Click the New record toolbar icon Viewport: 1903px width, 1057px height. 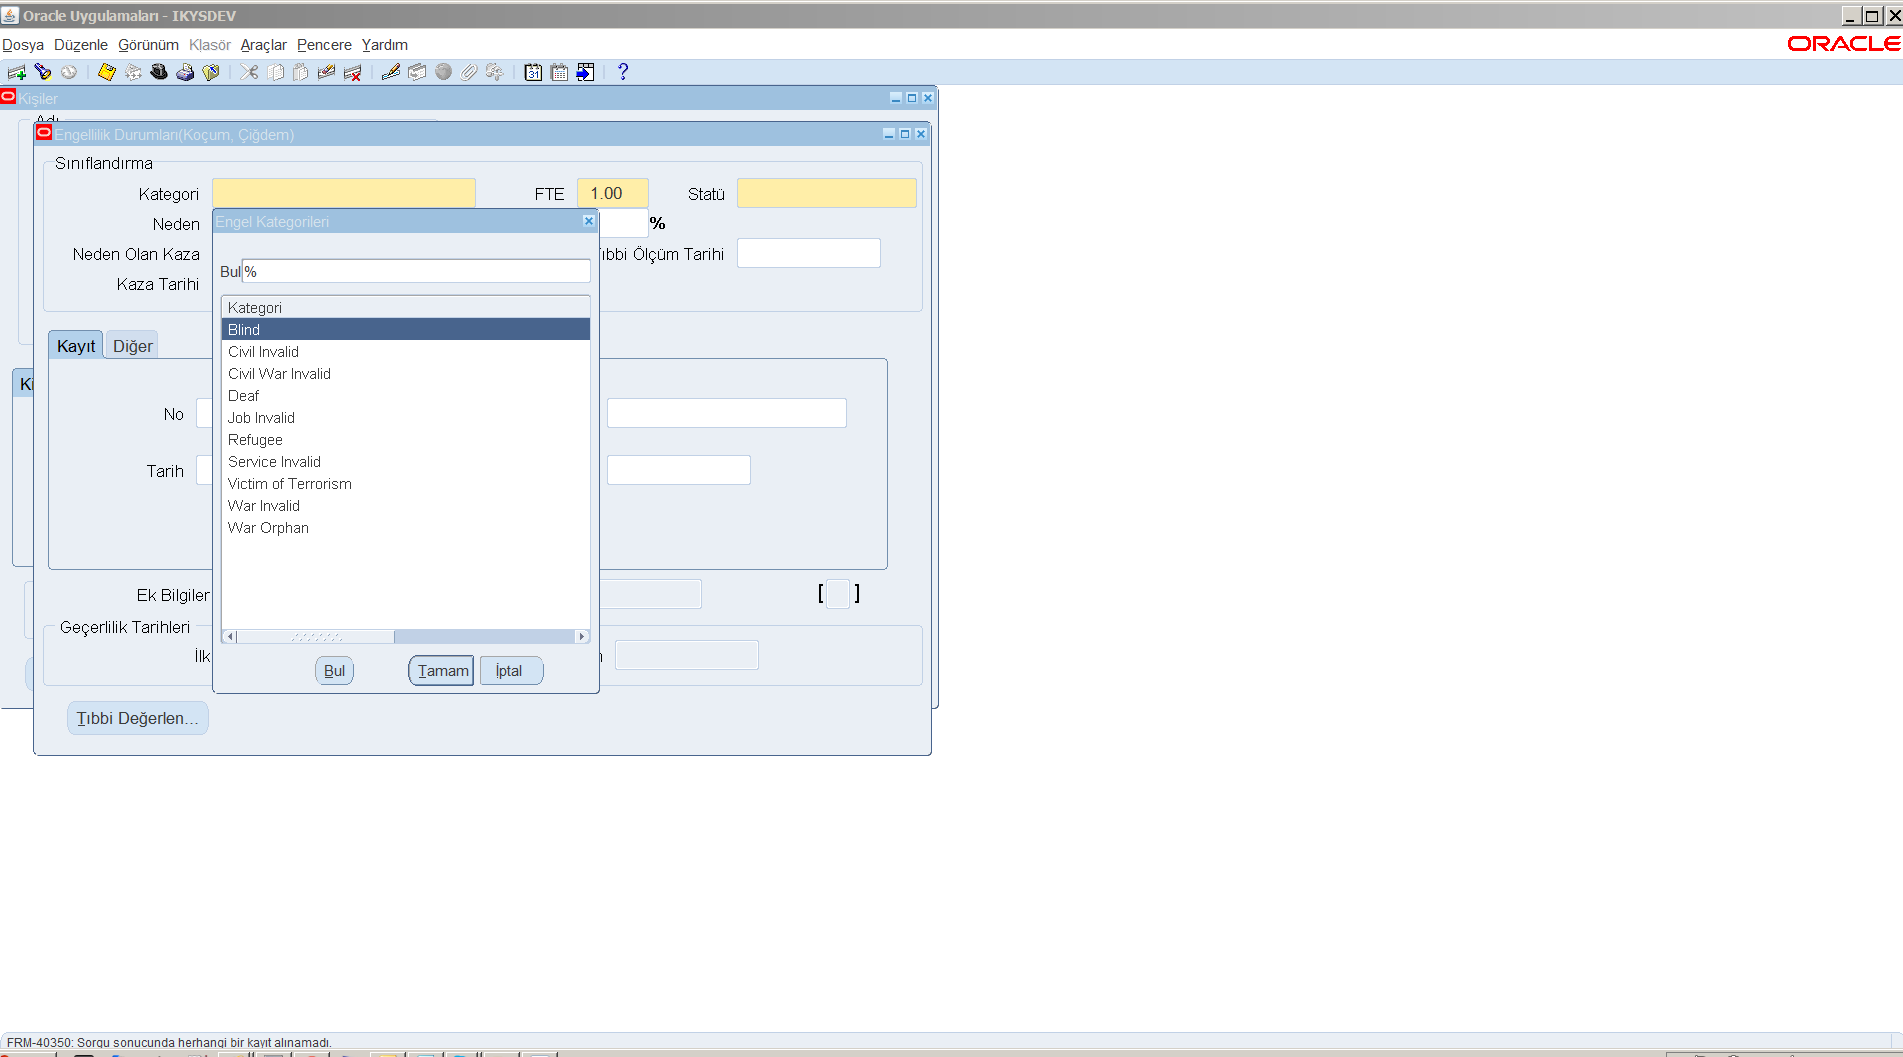pos(17,72)
